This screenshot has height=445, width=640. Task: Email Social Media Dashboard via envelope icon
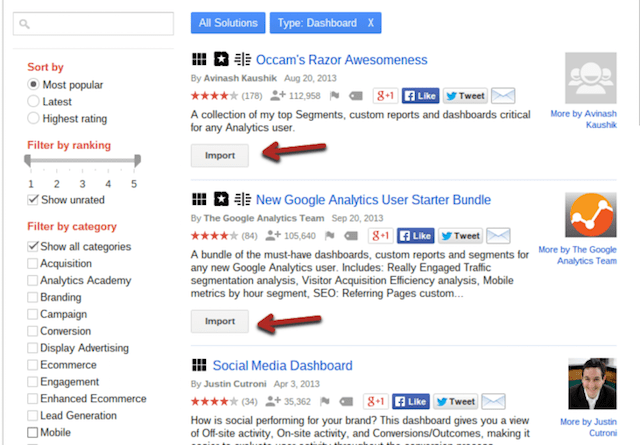tap(493, 401)
